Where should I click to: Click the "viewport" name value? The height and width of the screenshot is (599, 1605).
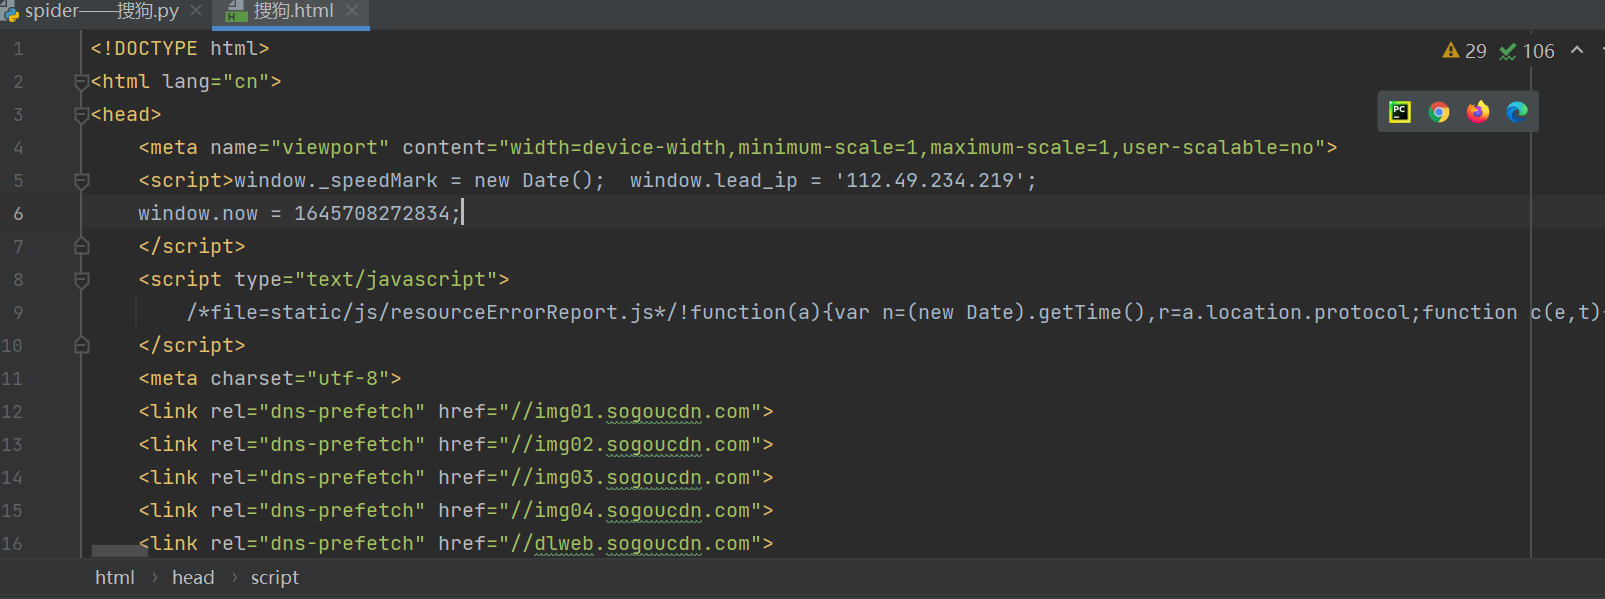330,148
